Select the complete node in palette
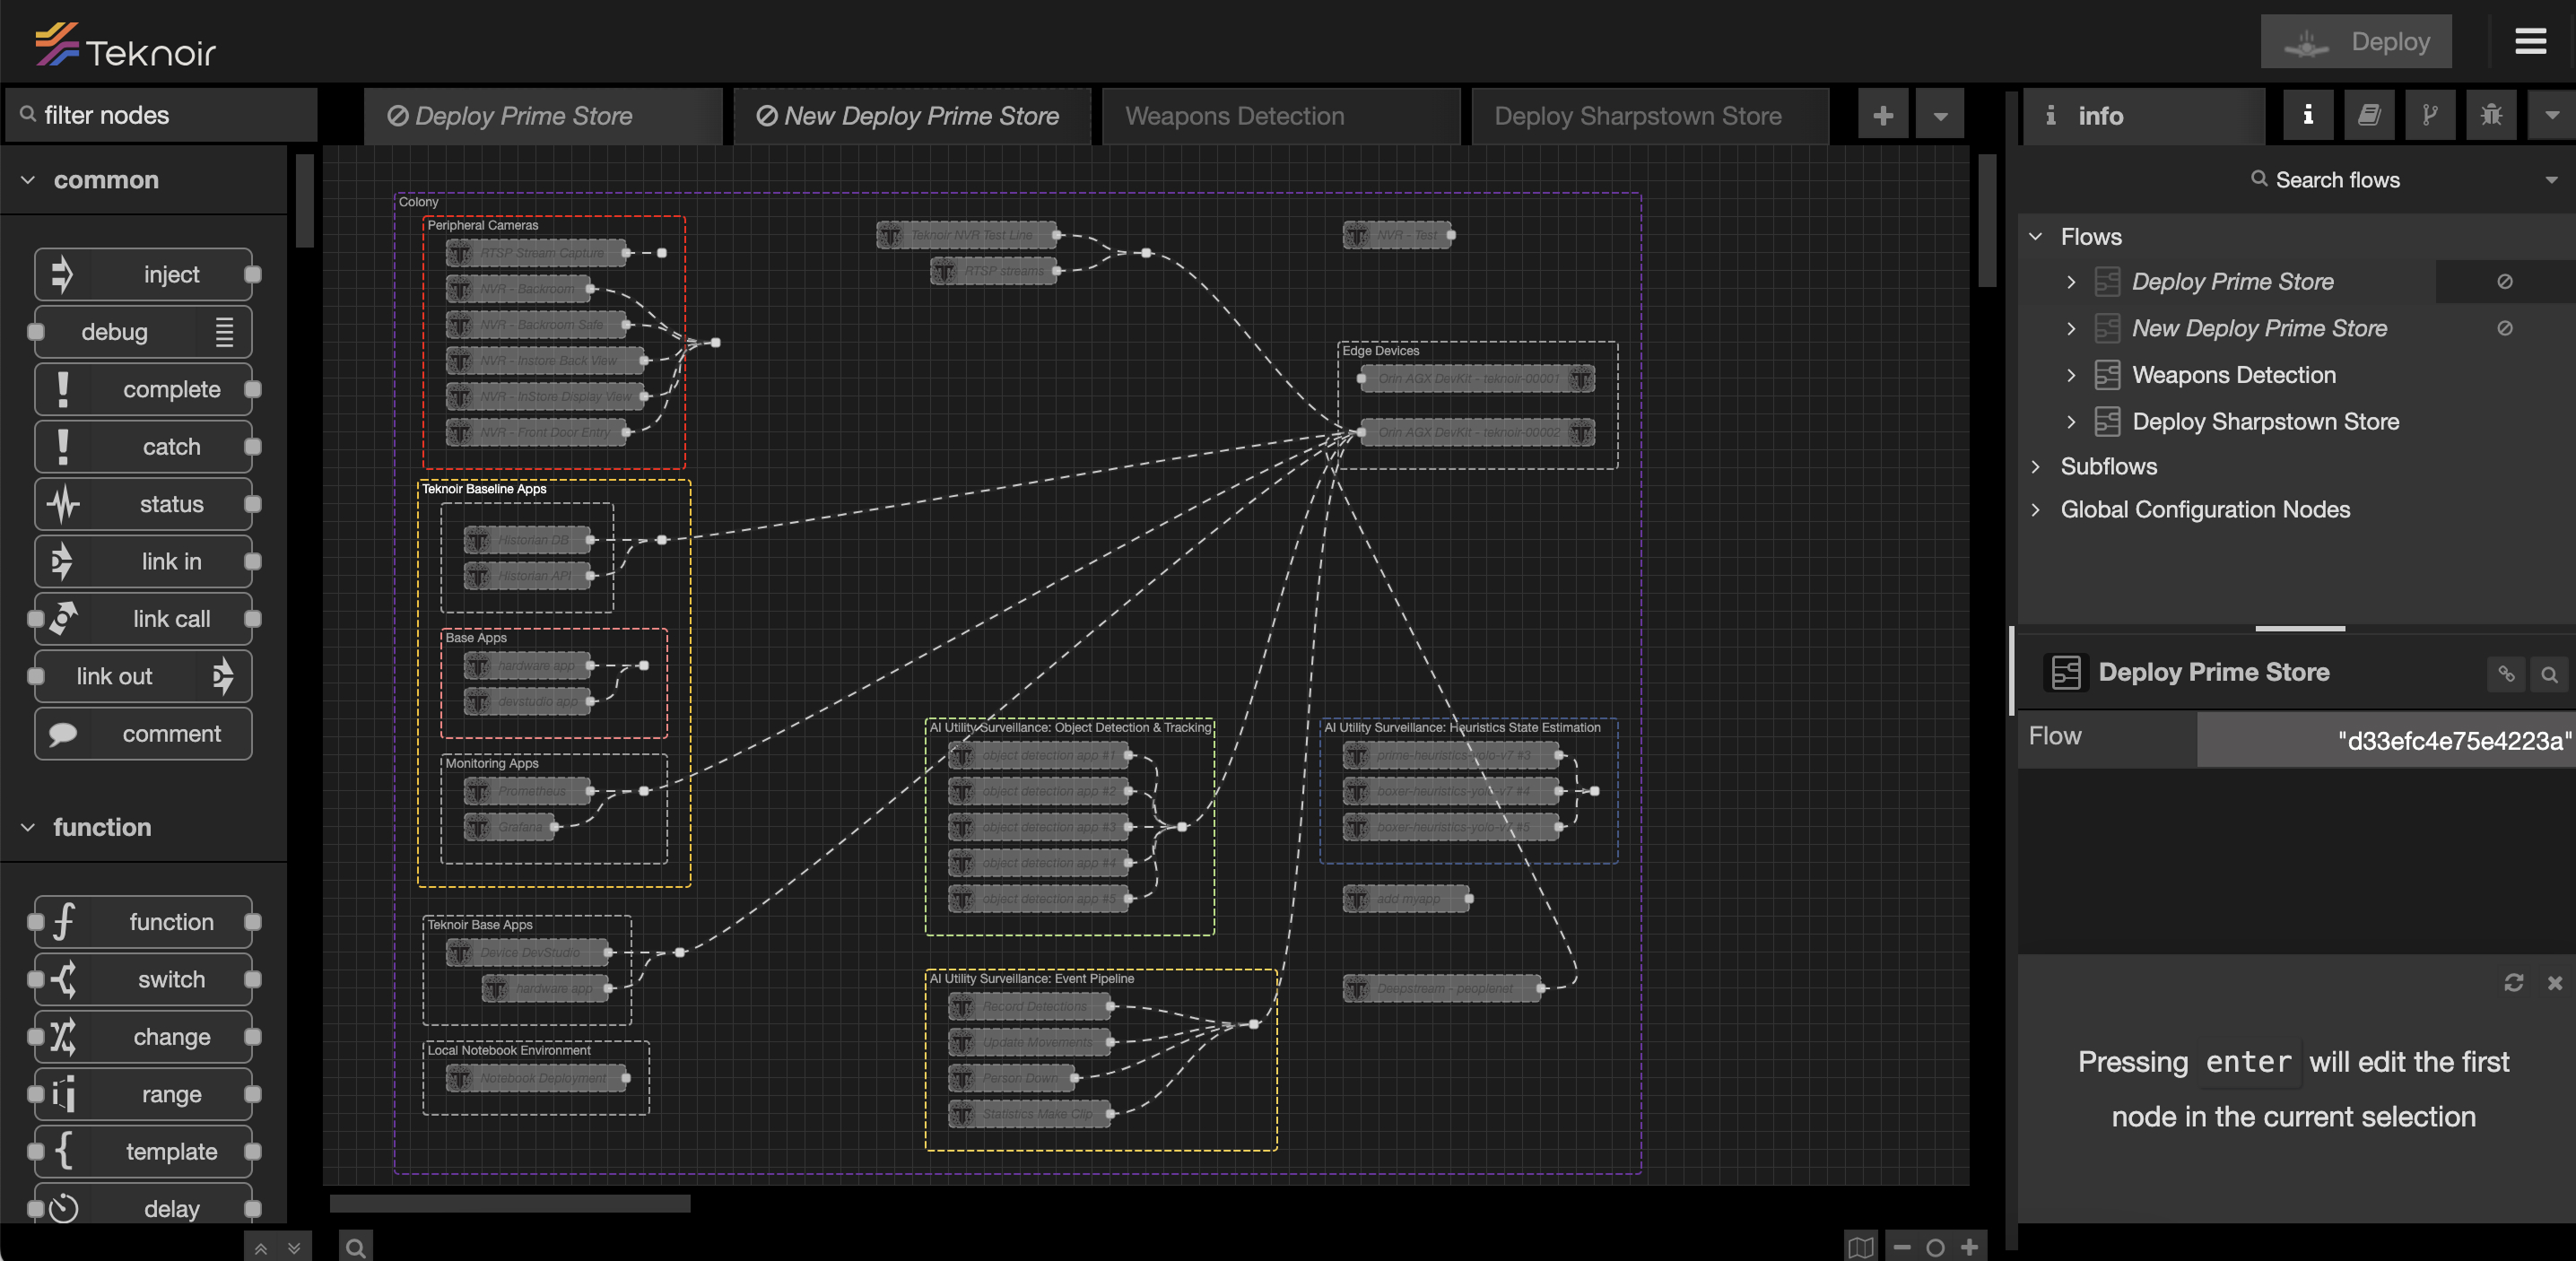 coord(143,389)
